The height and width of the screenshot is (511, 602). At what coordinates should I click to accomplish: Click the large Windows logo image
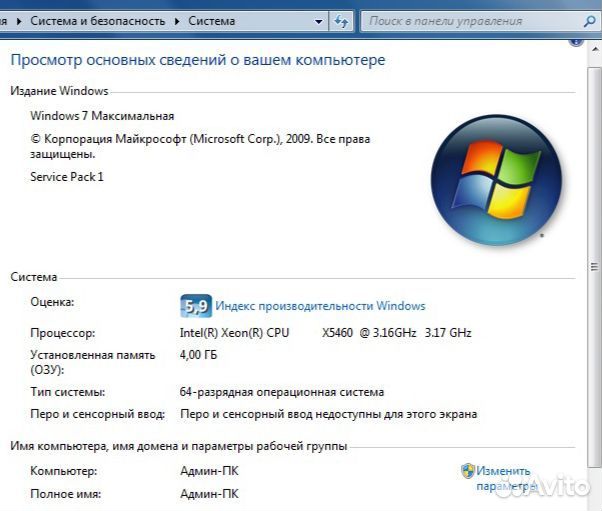[496, 179]
